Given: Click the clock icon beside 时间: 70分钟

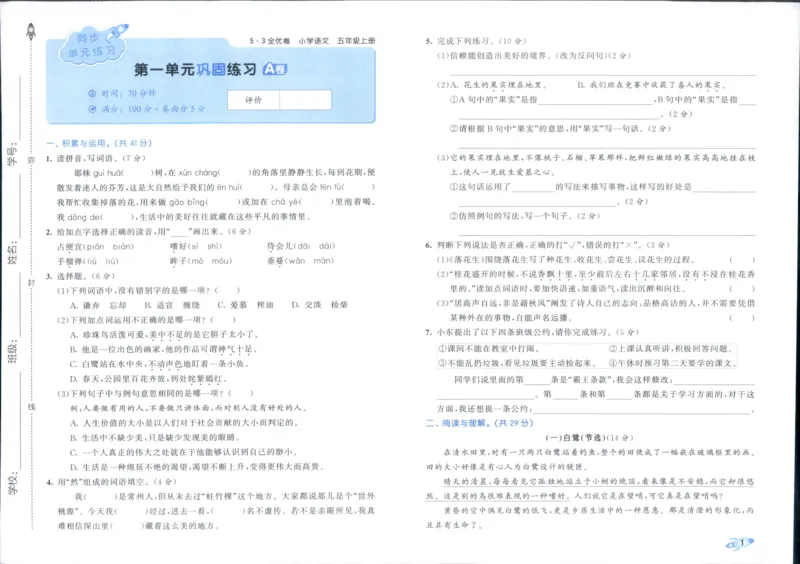Looking at the screenshot, I should [x=92, y=93].
